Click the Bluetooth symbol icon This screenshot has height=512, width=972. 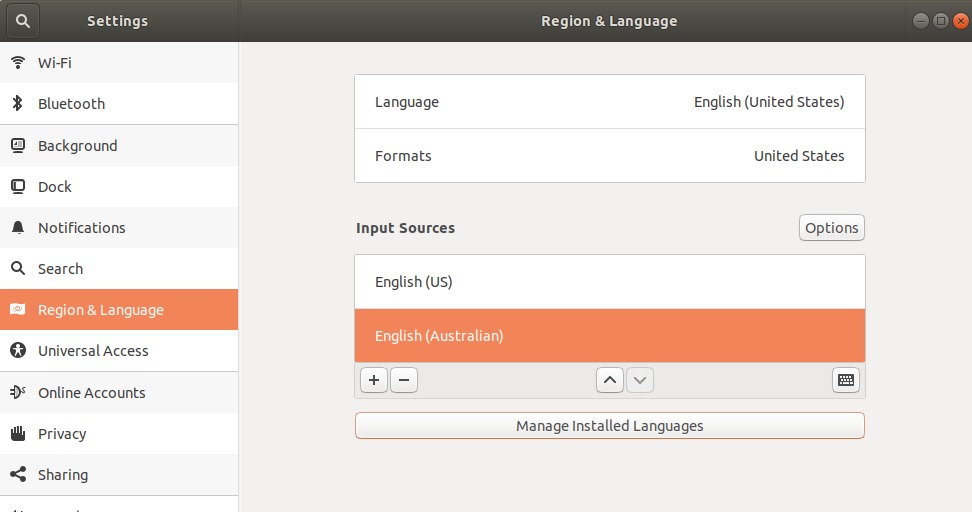click(x=18, y=104)
